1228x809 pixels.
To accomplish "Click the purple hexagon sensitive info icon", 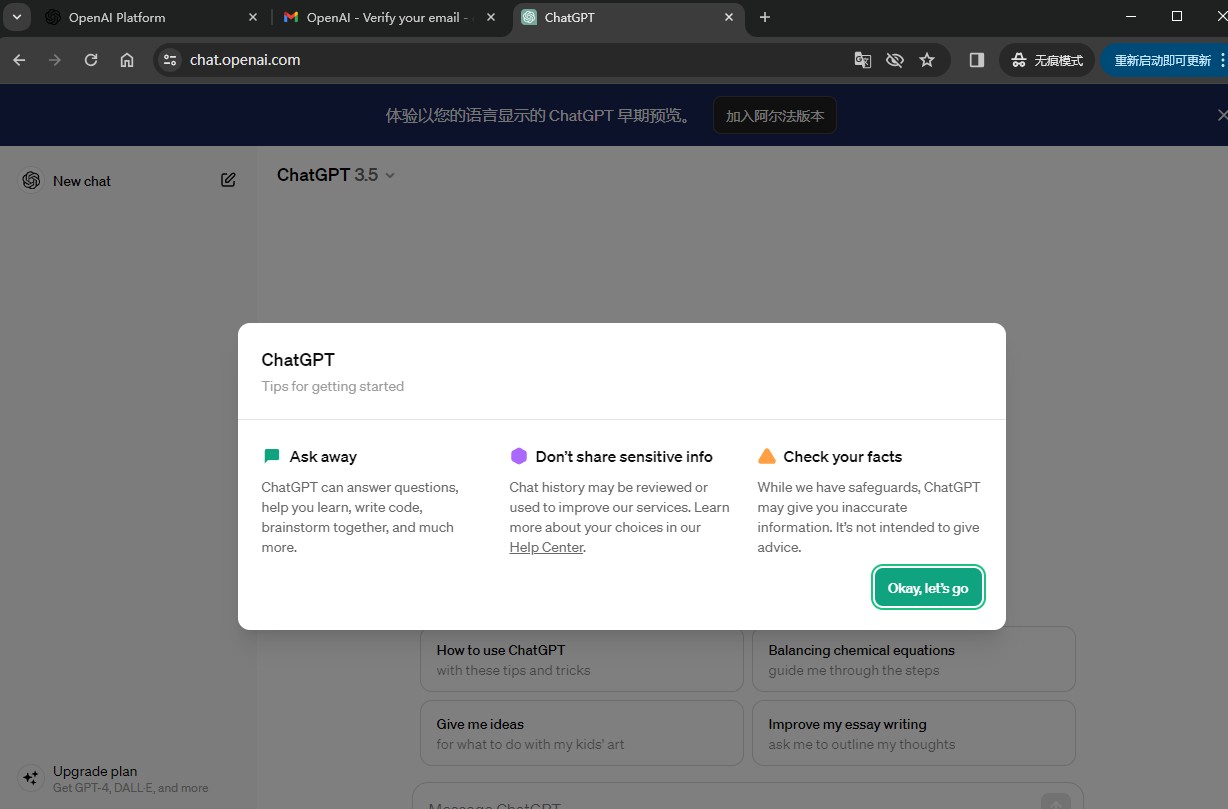I will pos(519,456).
